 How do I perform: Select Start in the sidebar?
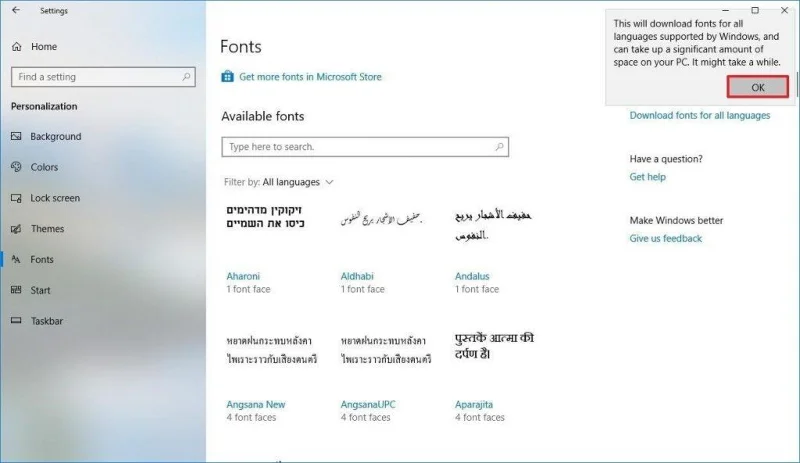[x=40, y=290]
